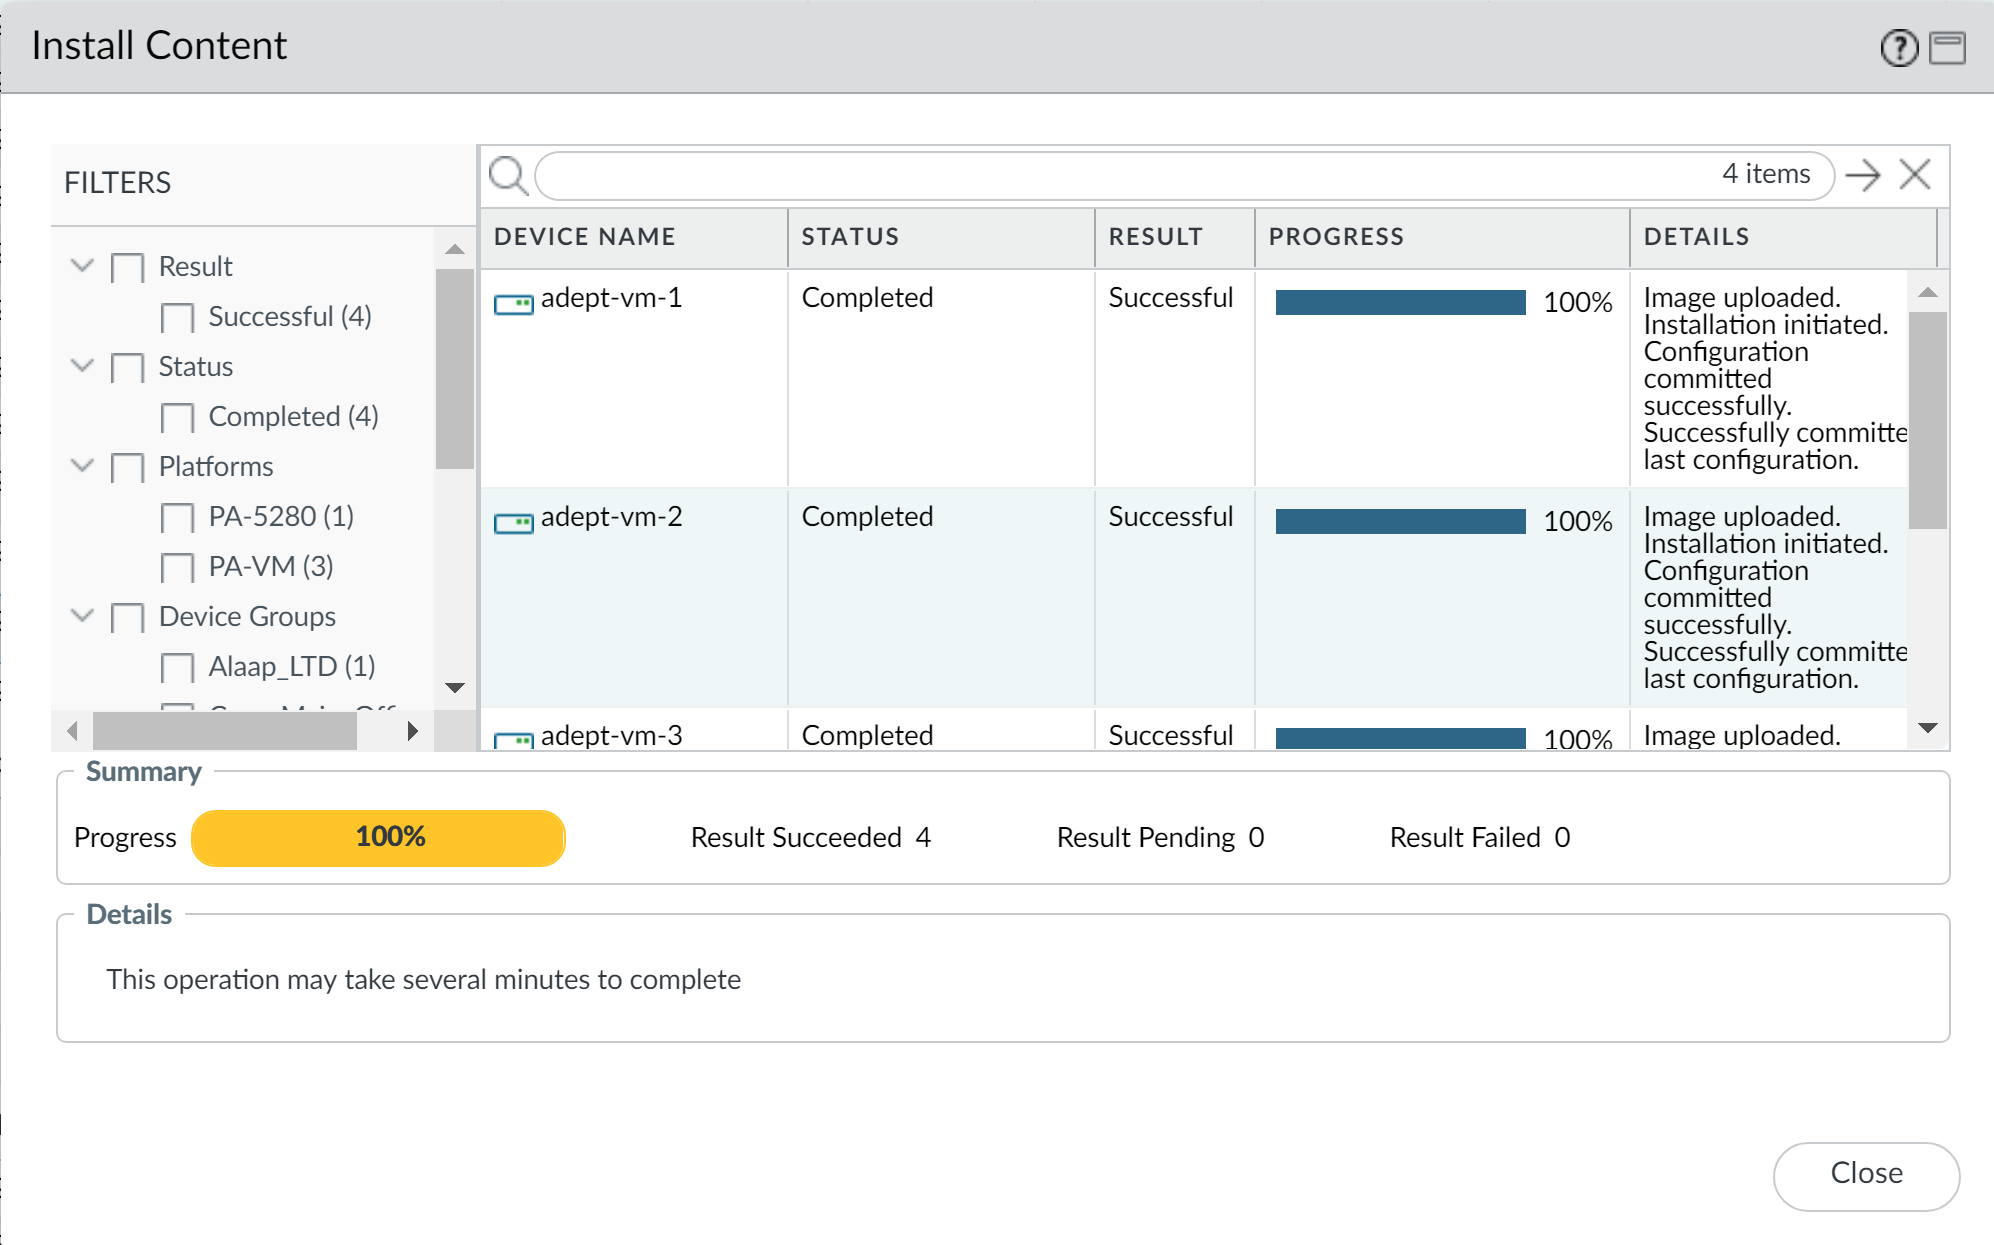
Task: Tick the PA-VM (3) platform checkbox
Action: pos(177,568)
